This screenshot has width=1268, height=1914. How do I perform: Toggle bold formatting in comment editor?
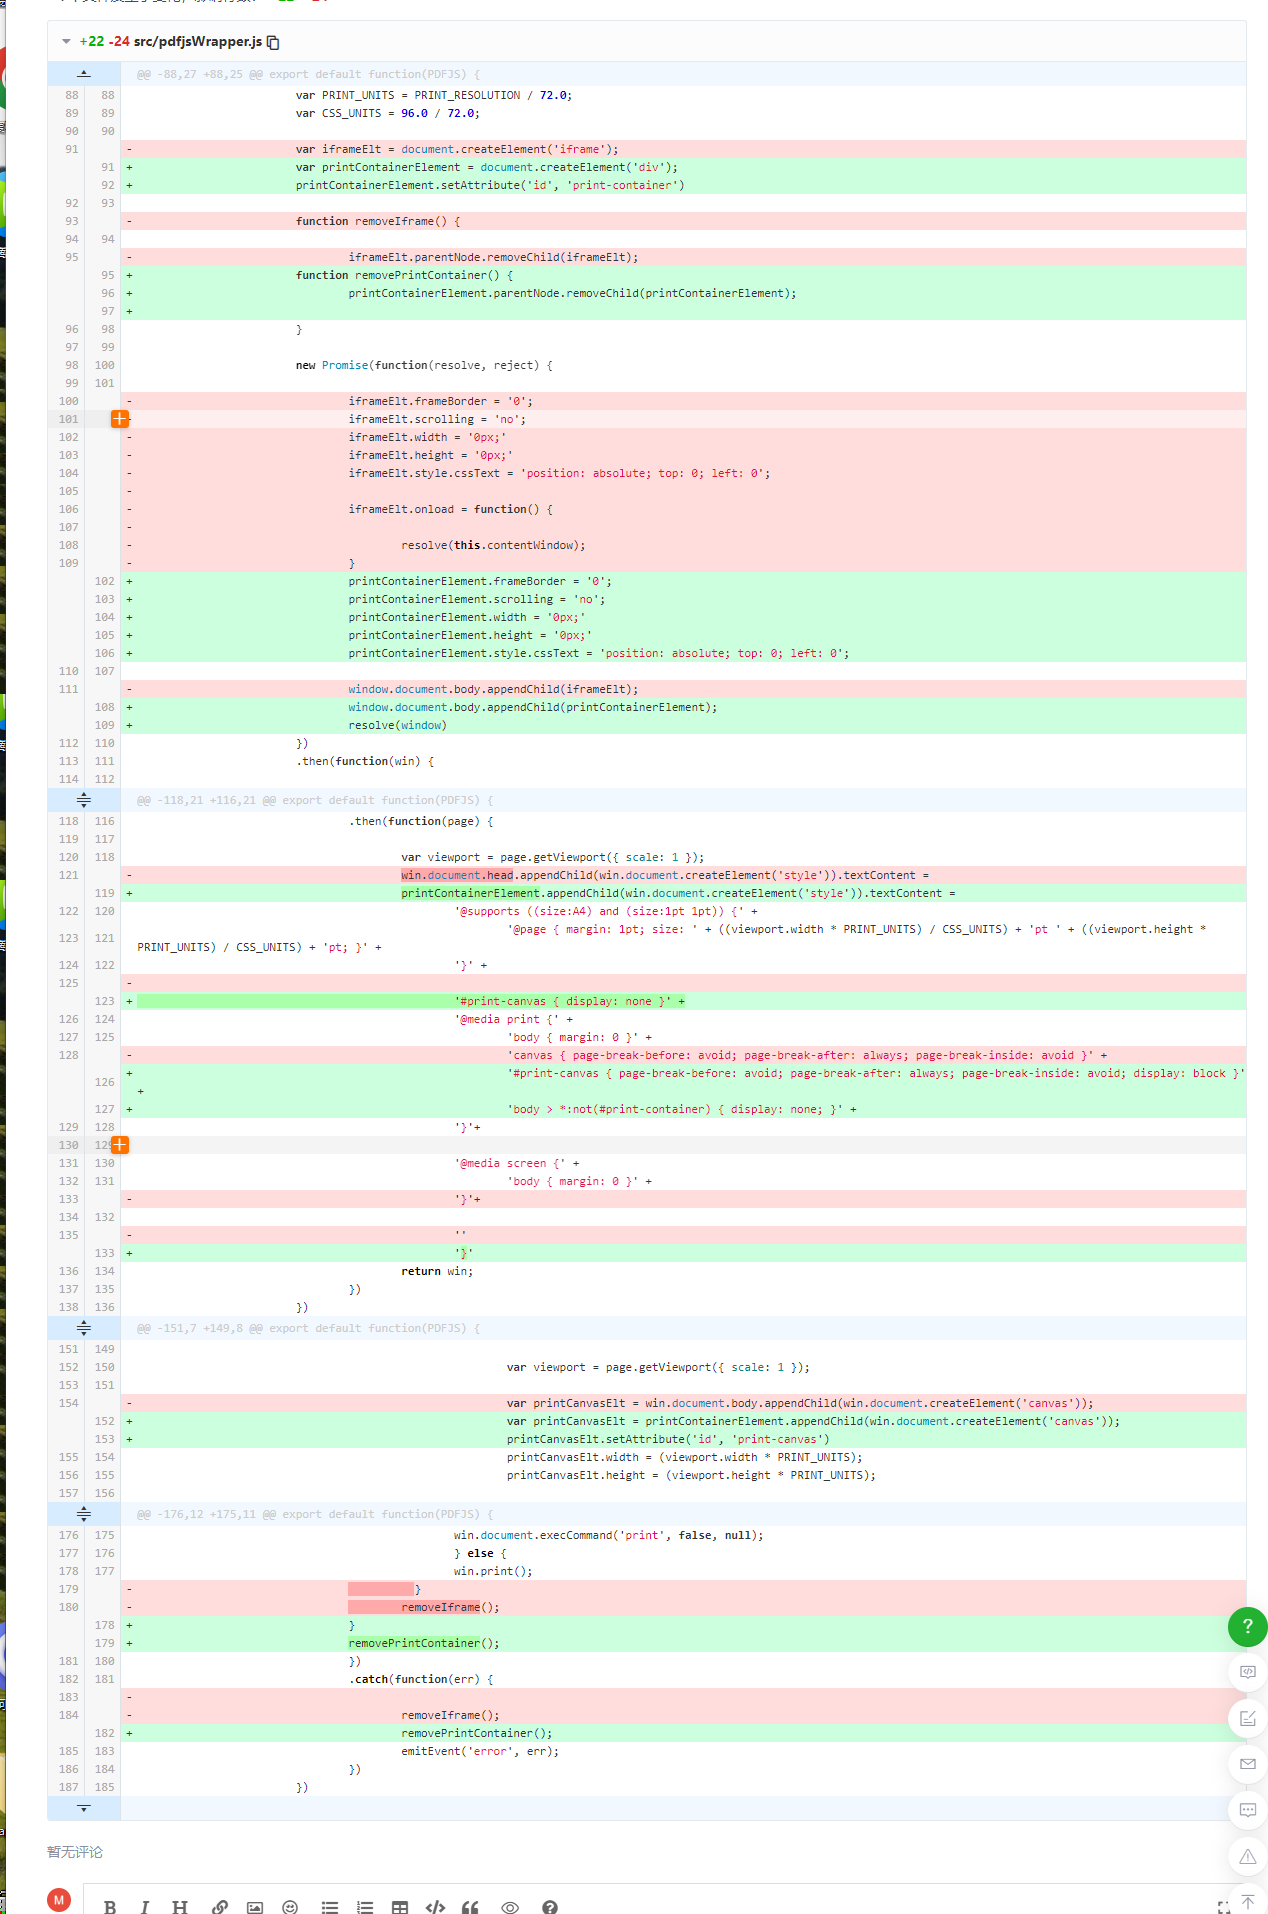point(110,1907)
